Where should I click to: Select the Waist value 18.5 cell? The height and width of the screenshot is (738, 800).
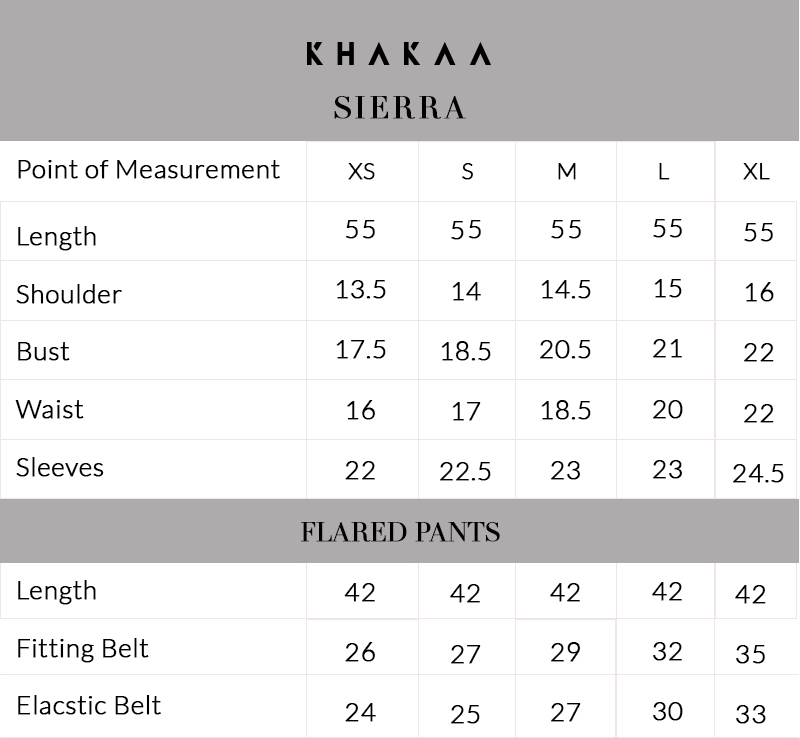(x=565, y=410)
